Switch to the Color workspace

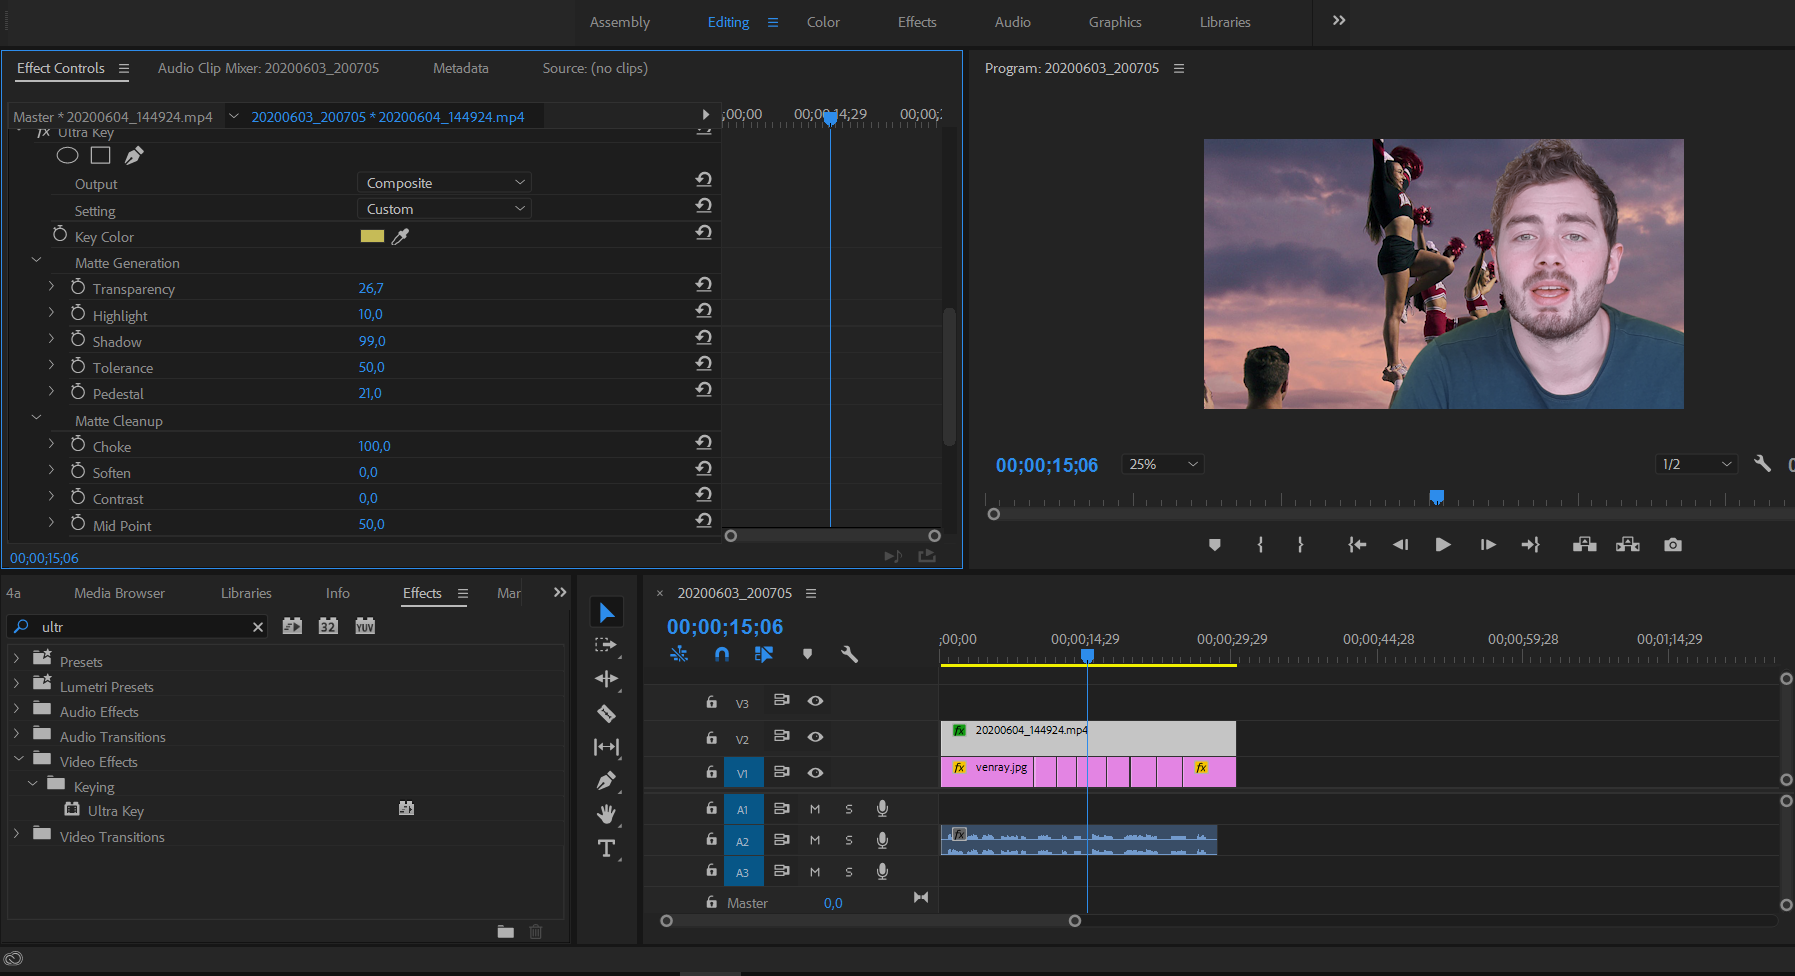coord(823,22)
